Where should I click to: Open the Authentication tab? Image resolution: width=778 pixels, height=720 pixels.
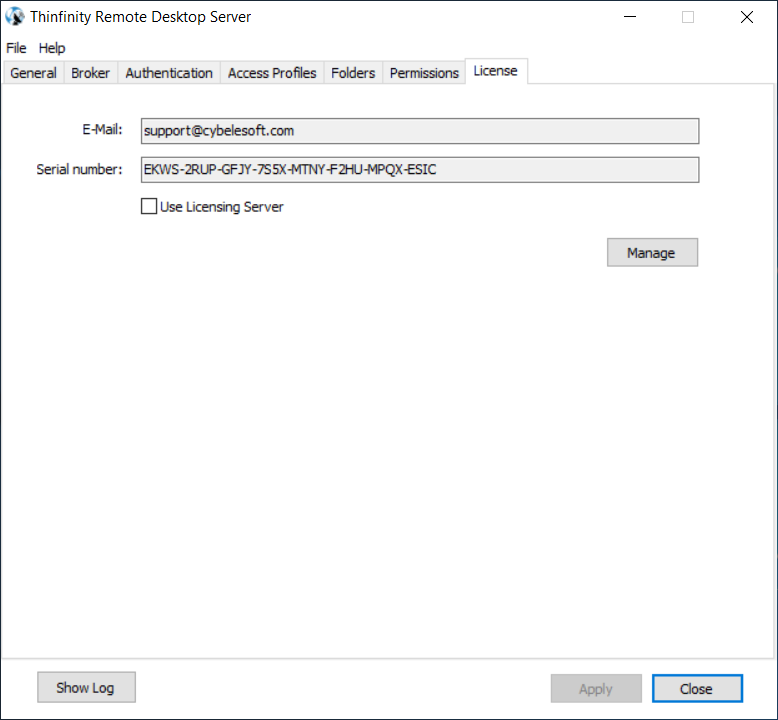point(169,73)
